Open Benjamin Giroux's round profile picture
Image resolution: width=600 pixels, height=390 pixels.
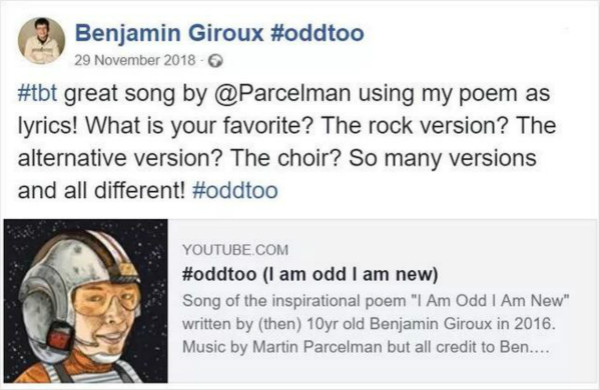coord(41,41)
